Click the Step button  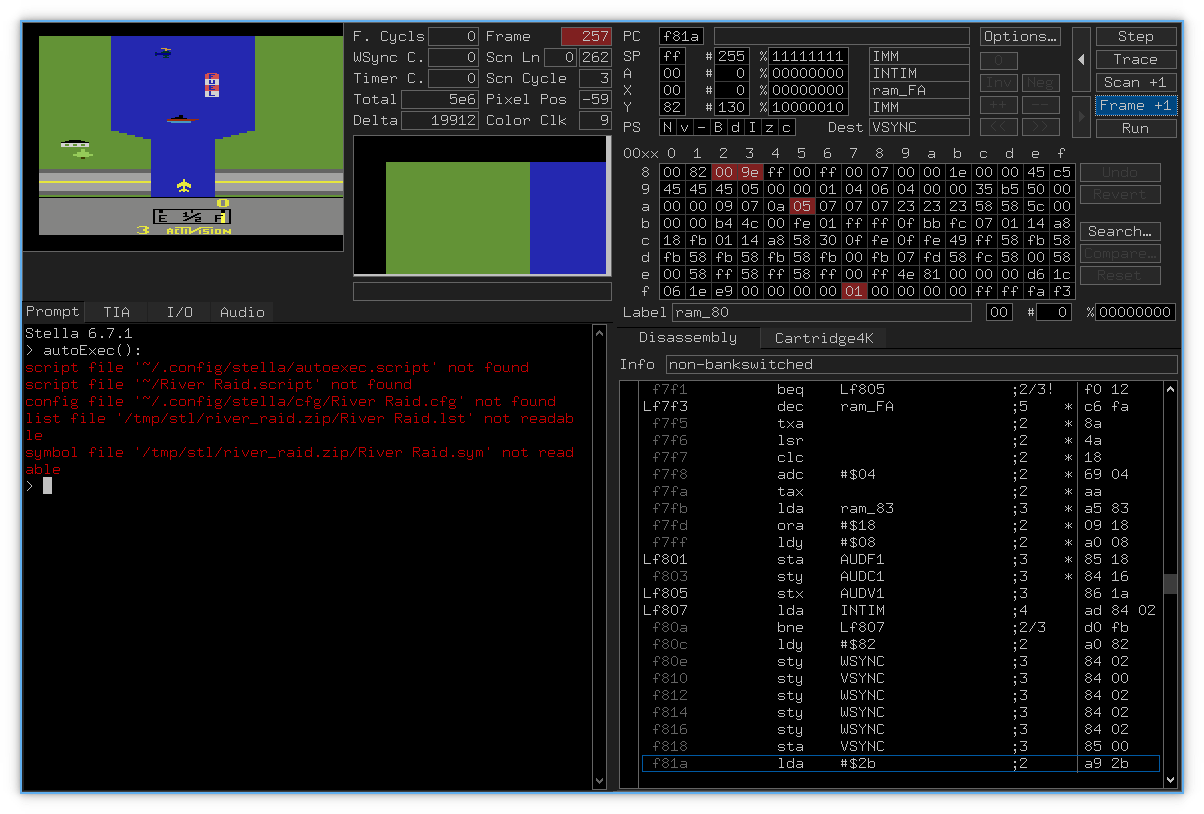click(1135, 36)
